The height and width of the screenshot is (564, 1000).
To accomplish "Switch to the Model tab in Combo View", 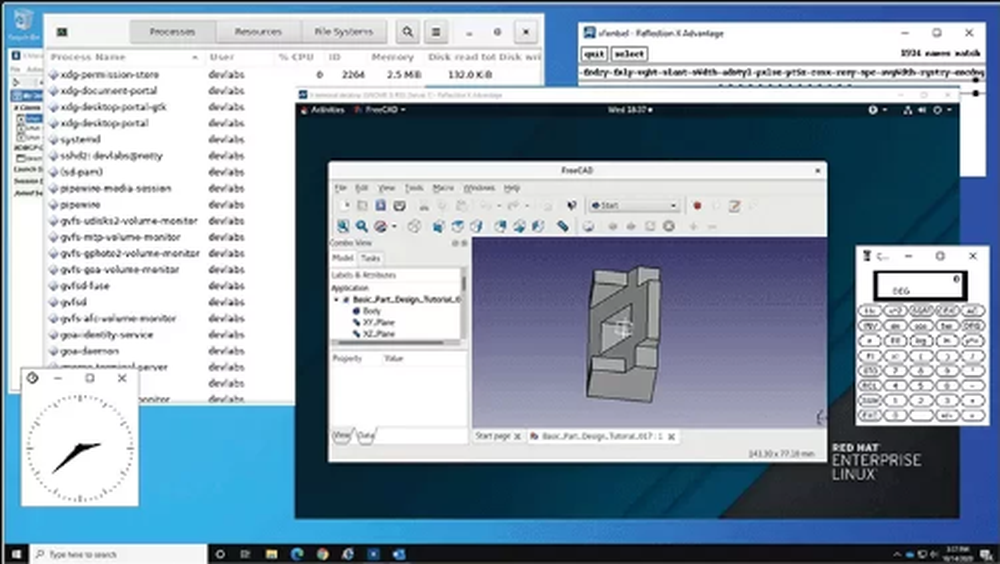I will (x=343, y=258).
